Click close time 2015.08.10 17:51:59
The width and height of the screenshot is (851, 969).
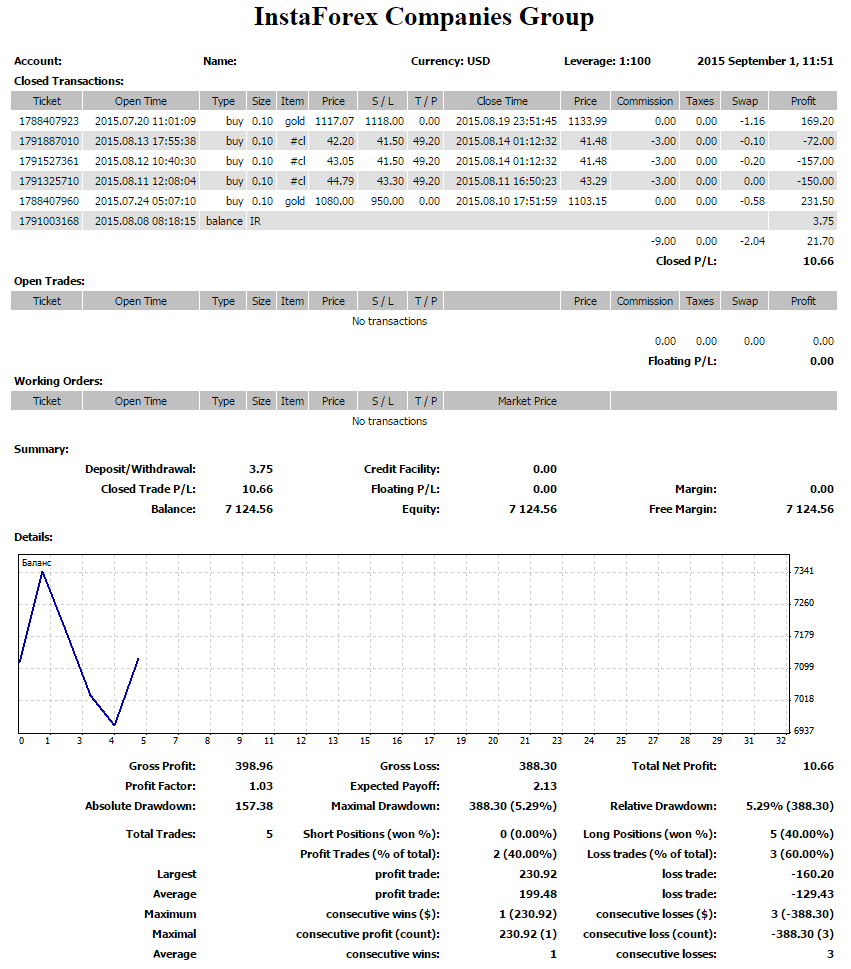point(506,201)
